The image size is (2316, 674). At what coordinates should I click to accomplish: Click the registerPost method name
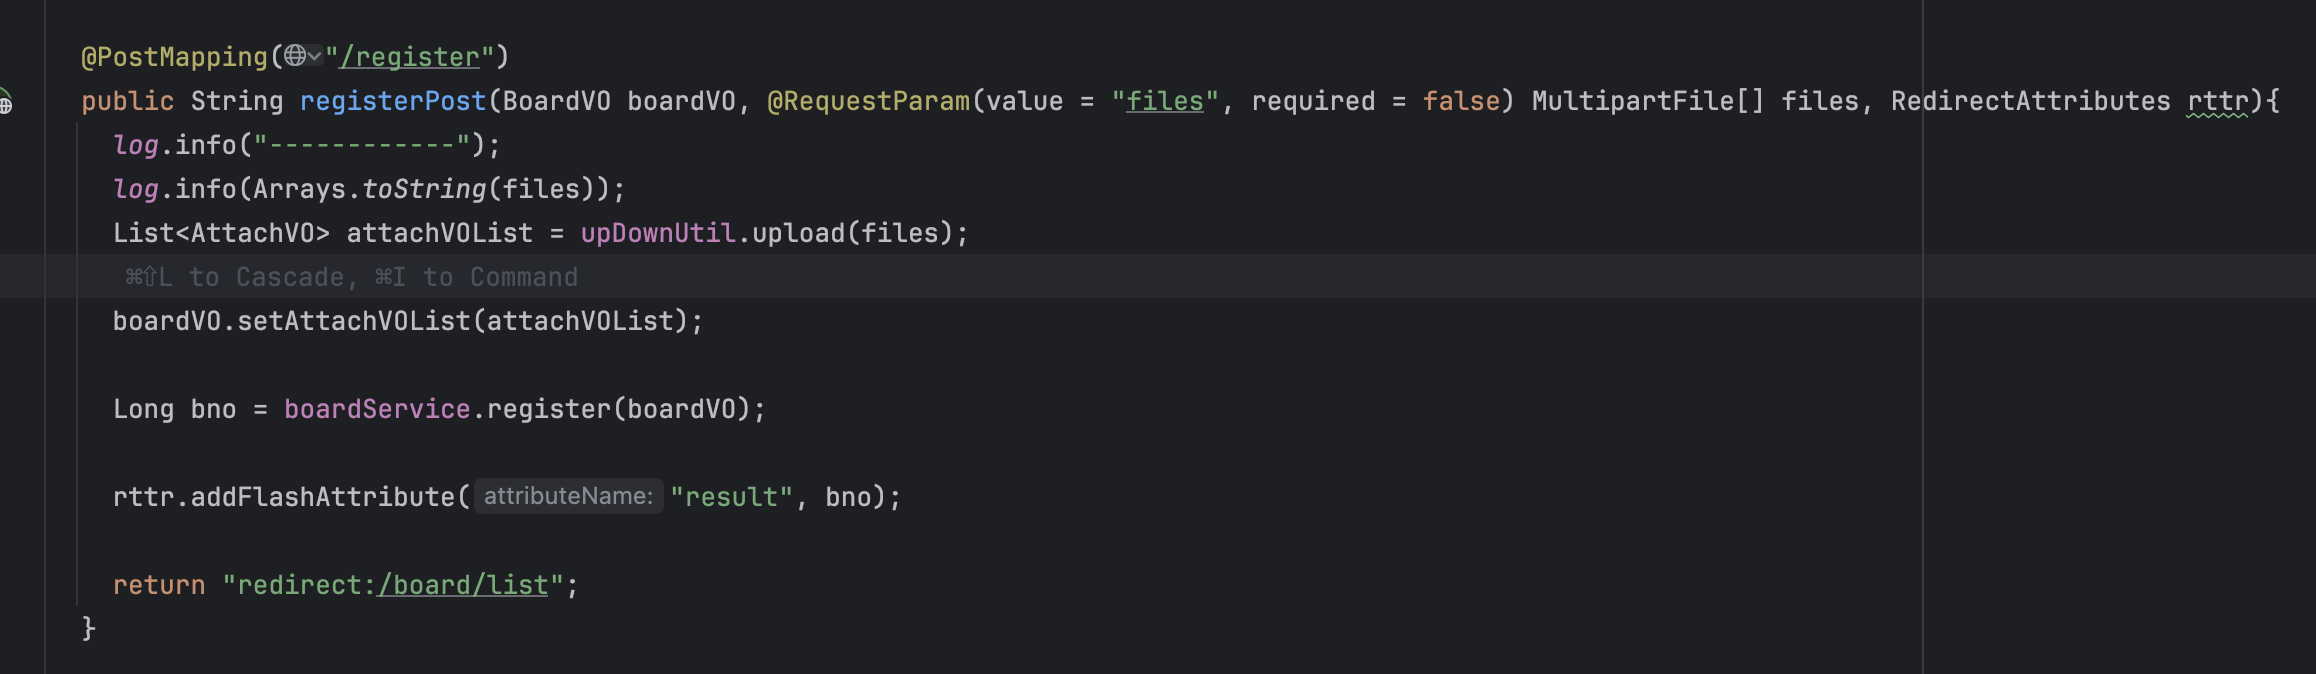click(x=392, y=101)
